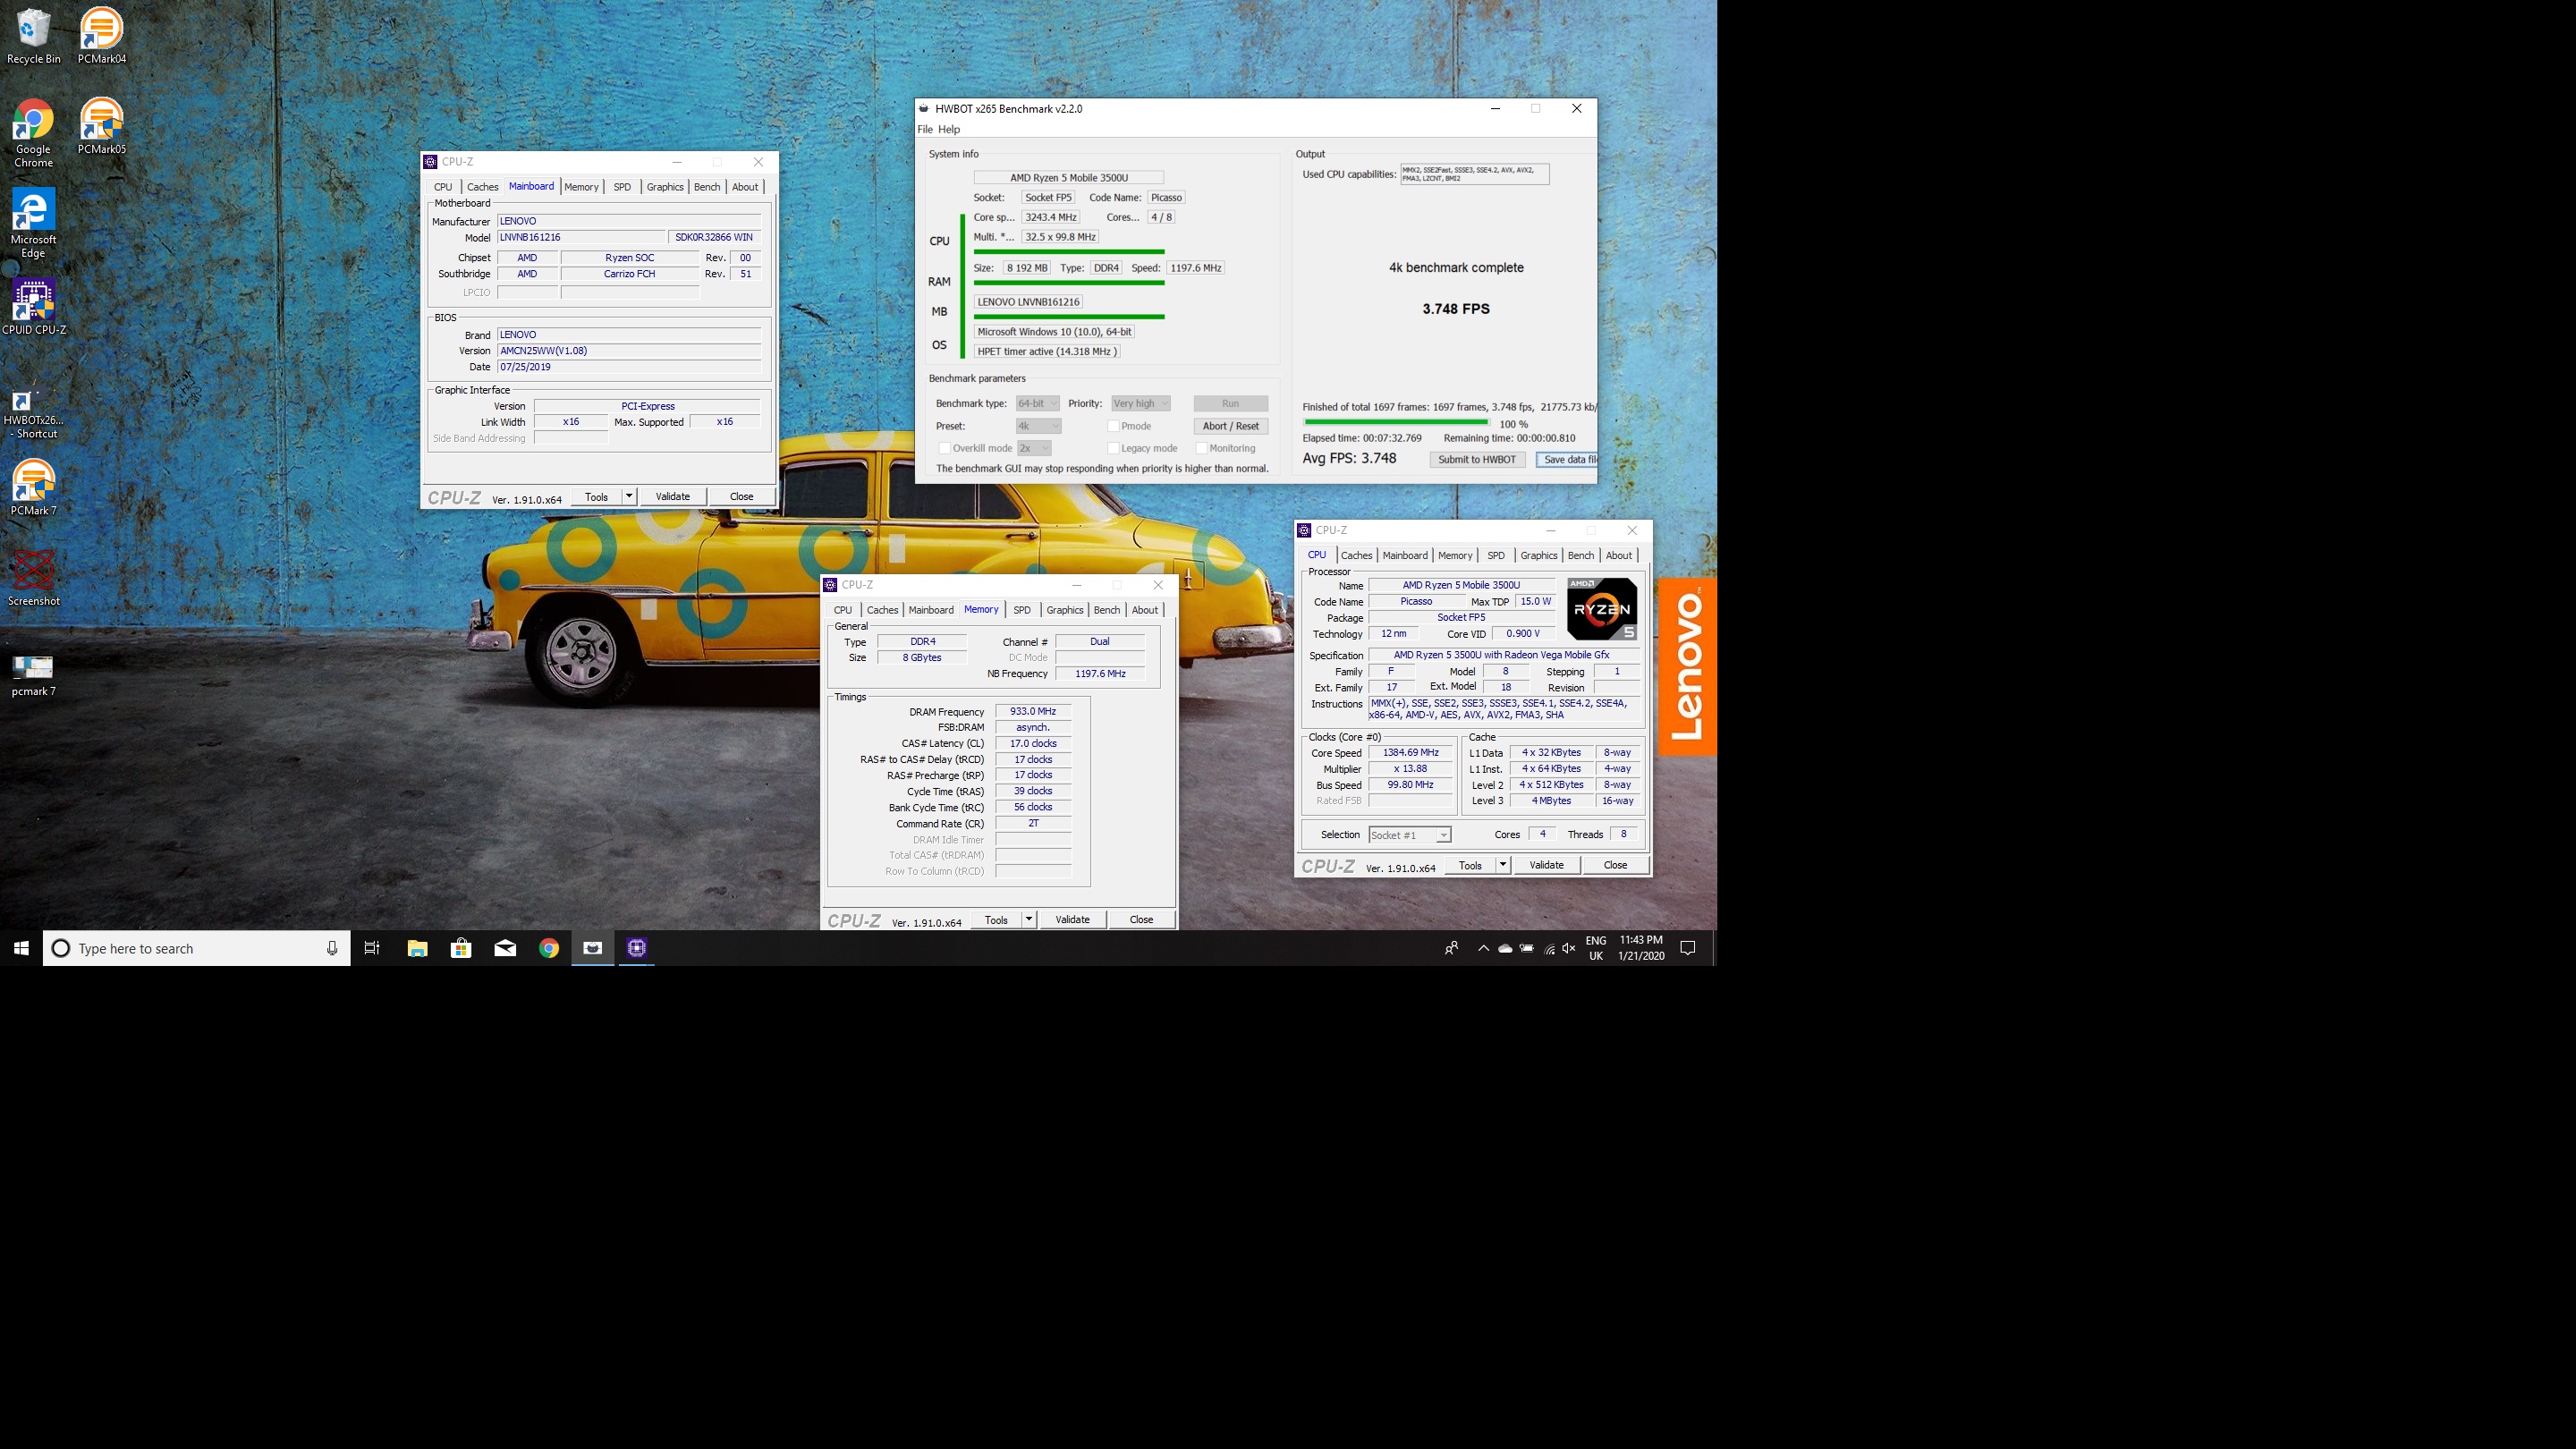
Task: Expand Tools arrow in Memory CPU-Z window
Action: coord(1028,919)
